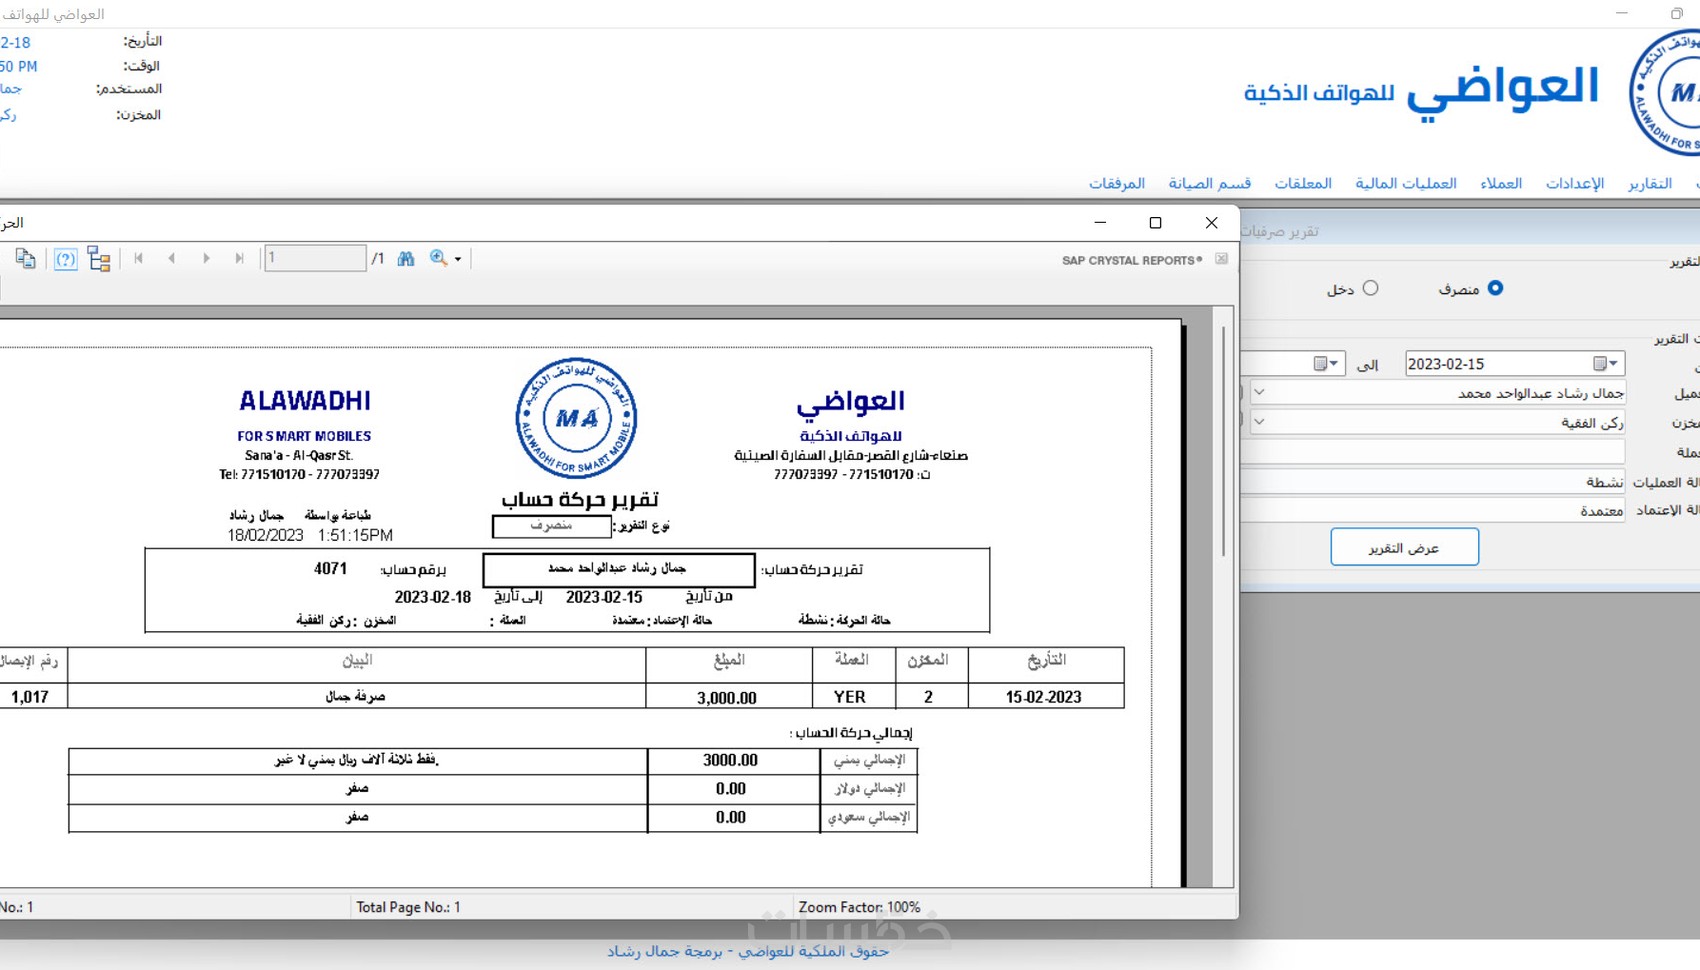Close the report viewer window
This screenshot has height=970, width=1700.
click(x=1211, y=223)
